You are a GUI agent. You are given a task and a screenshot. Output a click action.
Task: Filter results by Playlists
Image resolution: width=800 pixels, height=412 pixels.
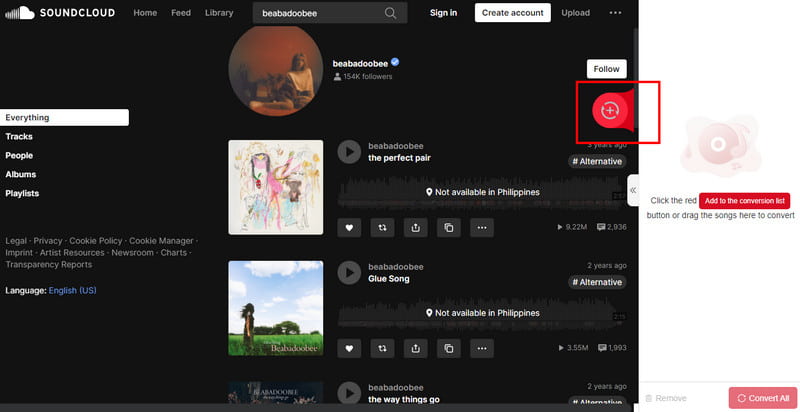point(22,193)
